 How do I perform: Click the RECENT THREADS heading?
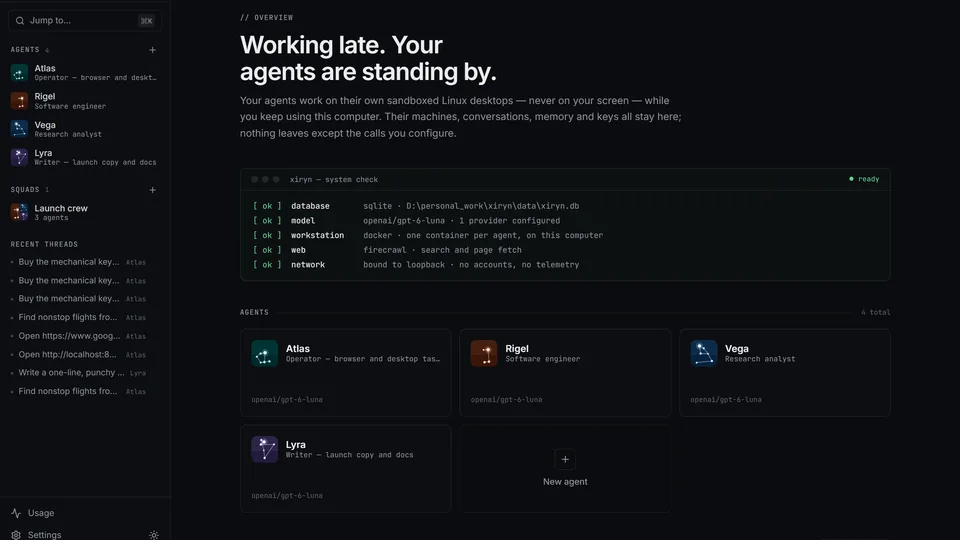tap(44, 244)
